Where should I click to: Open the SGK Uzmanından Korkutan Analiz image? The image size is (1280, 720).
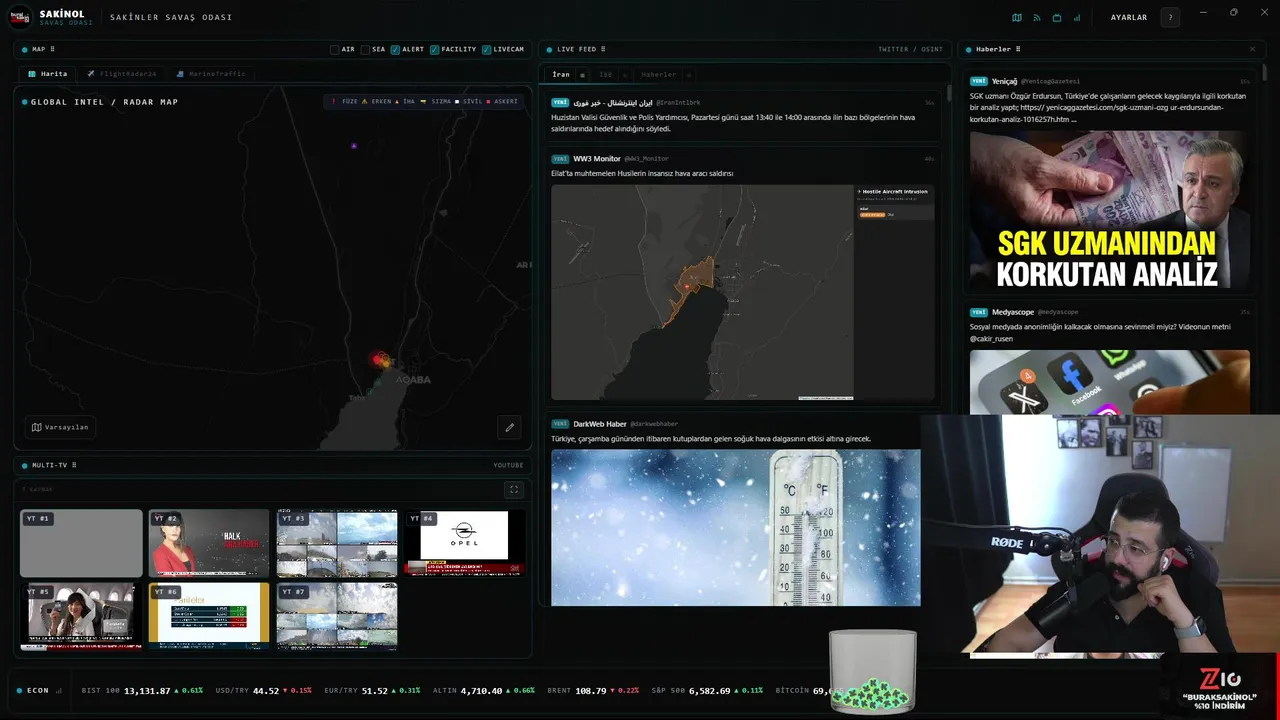coord(1109,210)
